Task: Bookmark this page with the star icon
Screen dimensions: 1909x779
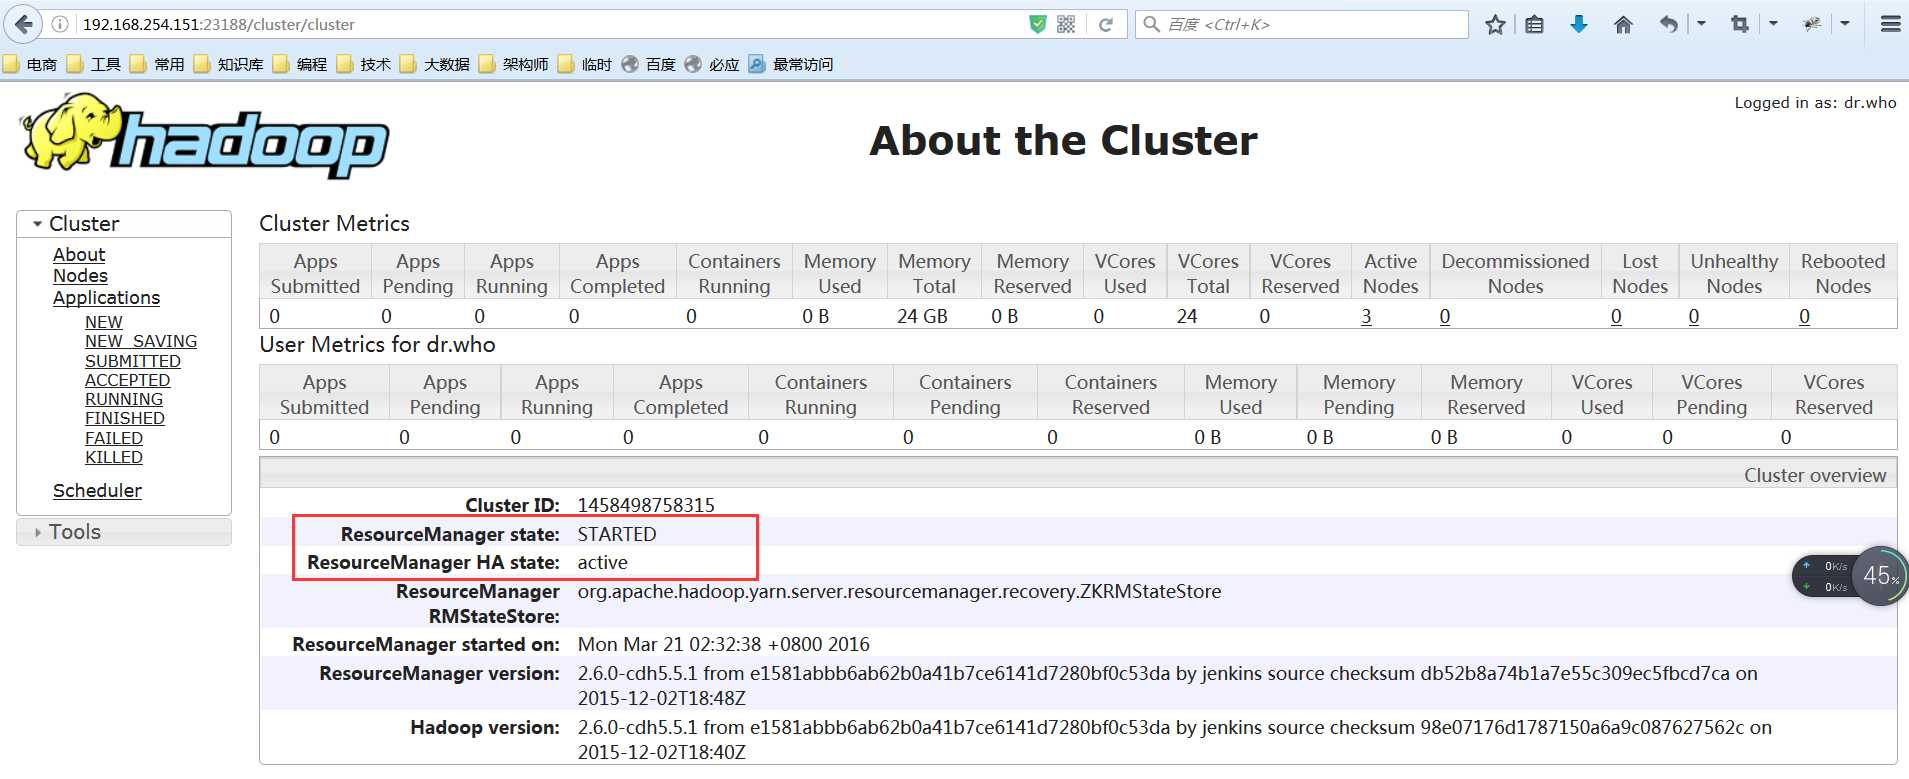Action: (x=1495, y=24)
